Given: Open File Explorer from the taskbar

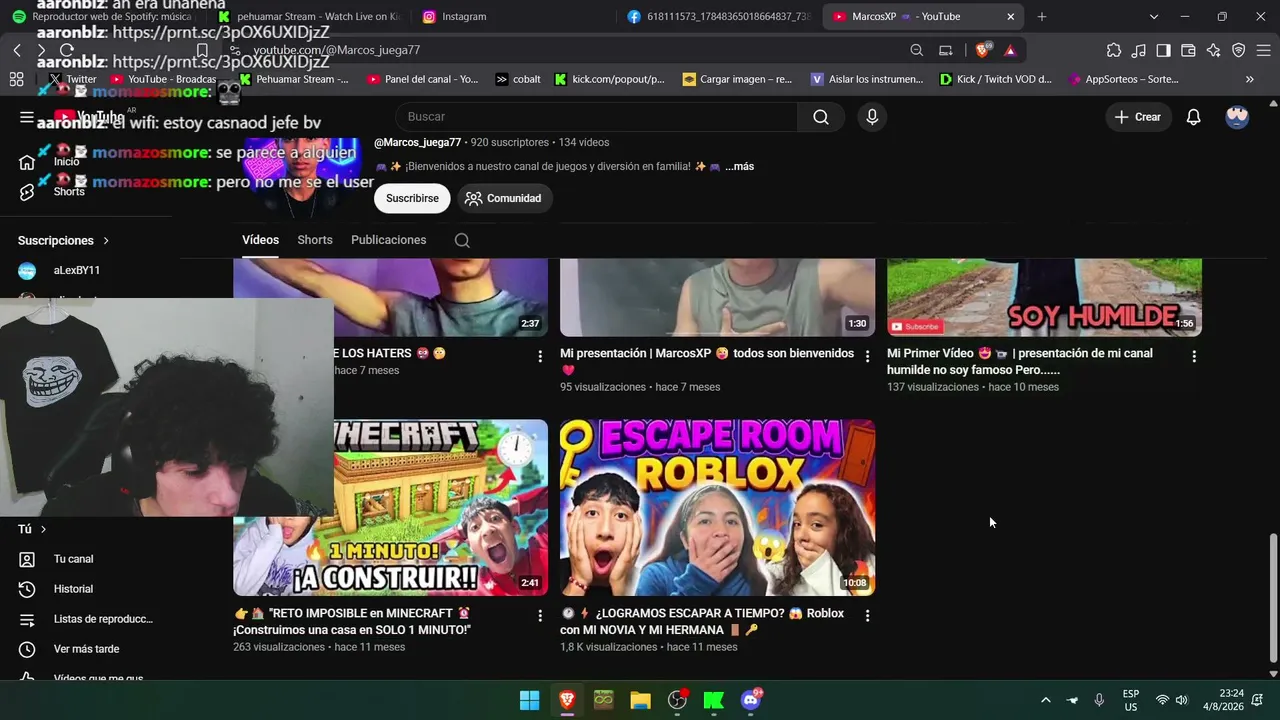Looking at the screenshot, I should pyautogui.click(x=640, y=700).
